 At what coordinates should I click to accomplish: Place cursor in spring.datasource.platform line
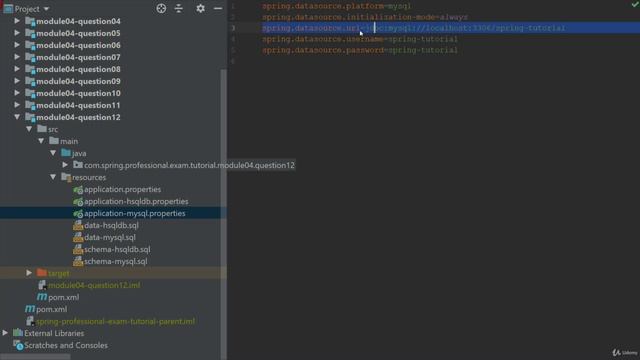point(337,6)
